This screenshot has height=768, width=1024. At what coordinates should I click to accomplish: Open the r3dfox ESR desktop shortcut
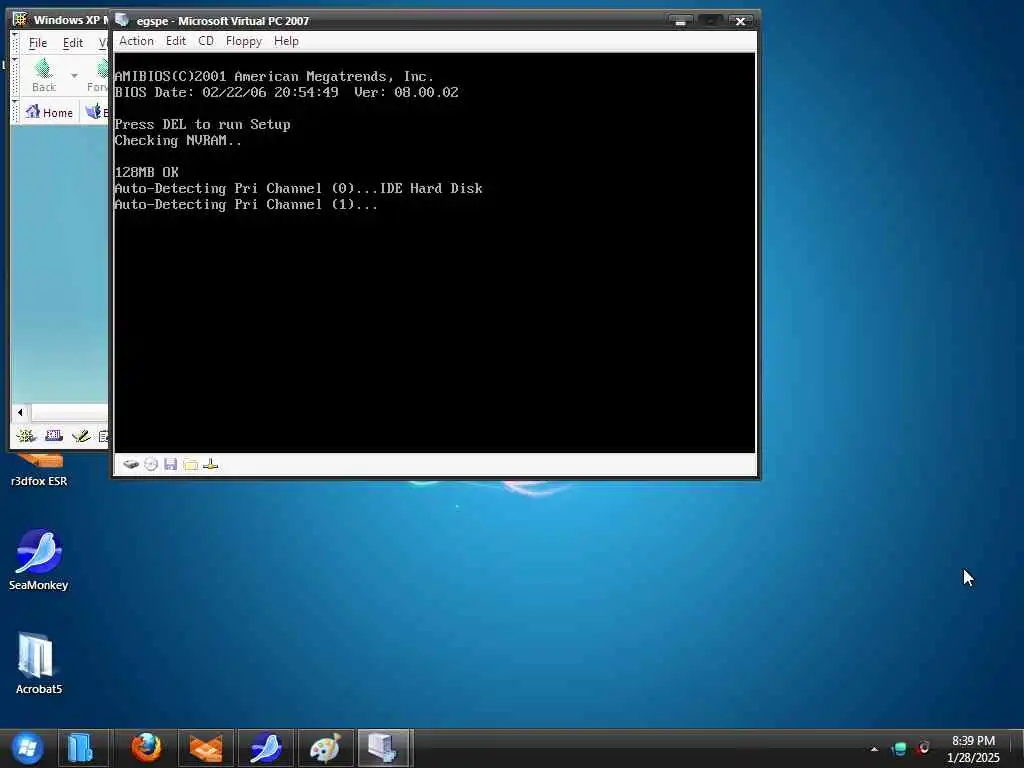(39, 470)
